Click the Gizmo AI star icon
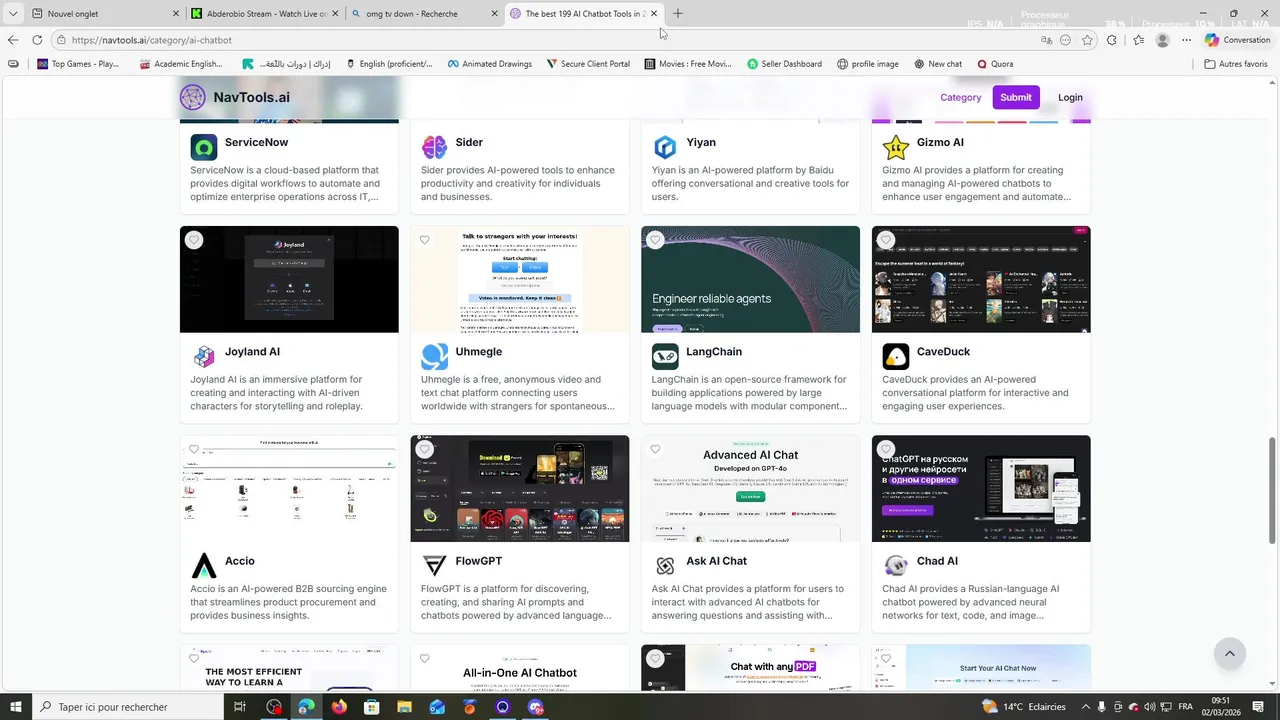Image resolution: width=1280 pixels, height=720 pixels. click(x=896, y=147)
